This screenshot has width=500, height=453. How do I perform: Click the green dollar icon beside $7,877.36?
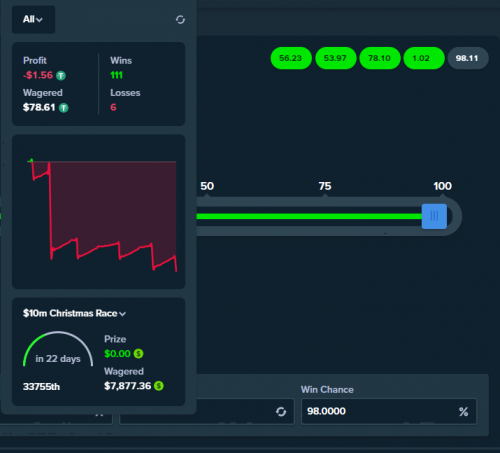pyautogui.click(x=159, y=386)
